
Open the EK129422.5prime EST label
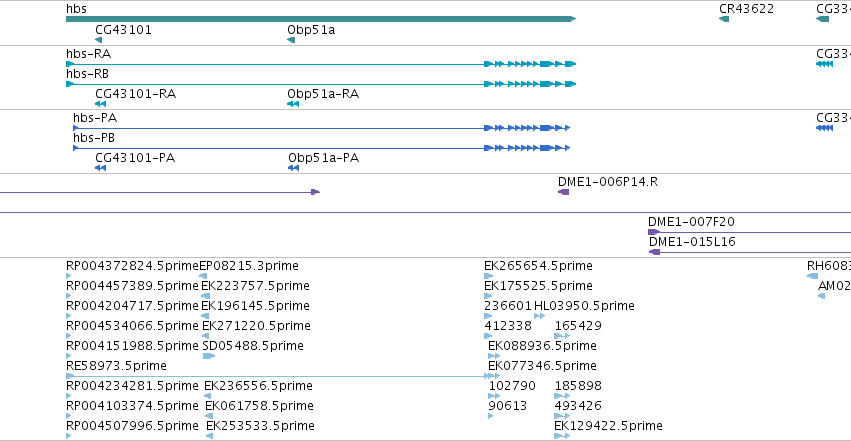coord(608,426)
